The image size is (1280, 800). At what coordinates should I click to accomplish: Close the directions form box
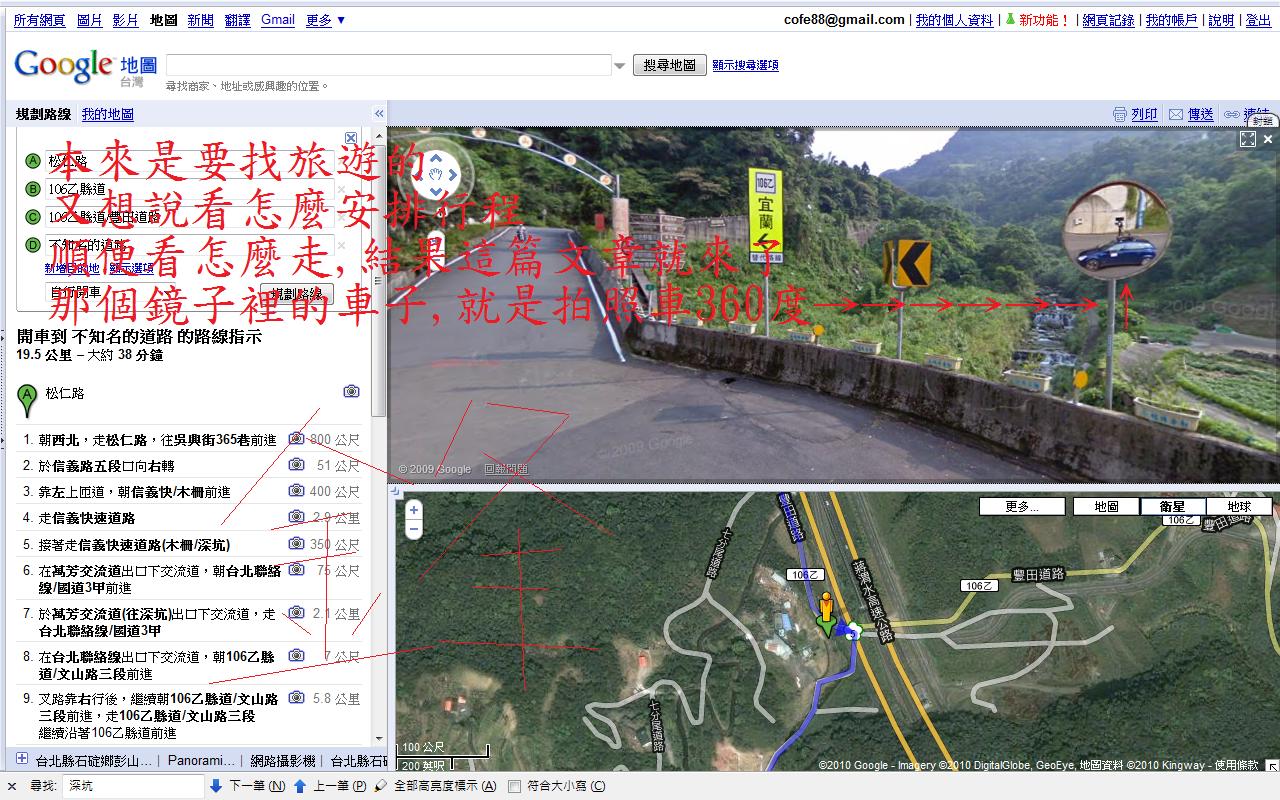[x=351, y=138]
